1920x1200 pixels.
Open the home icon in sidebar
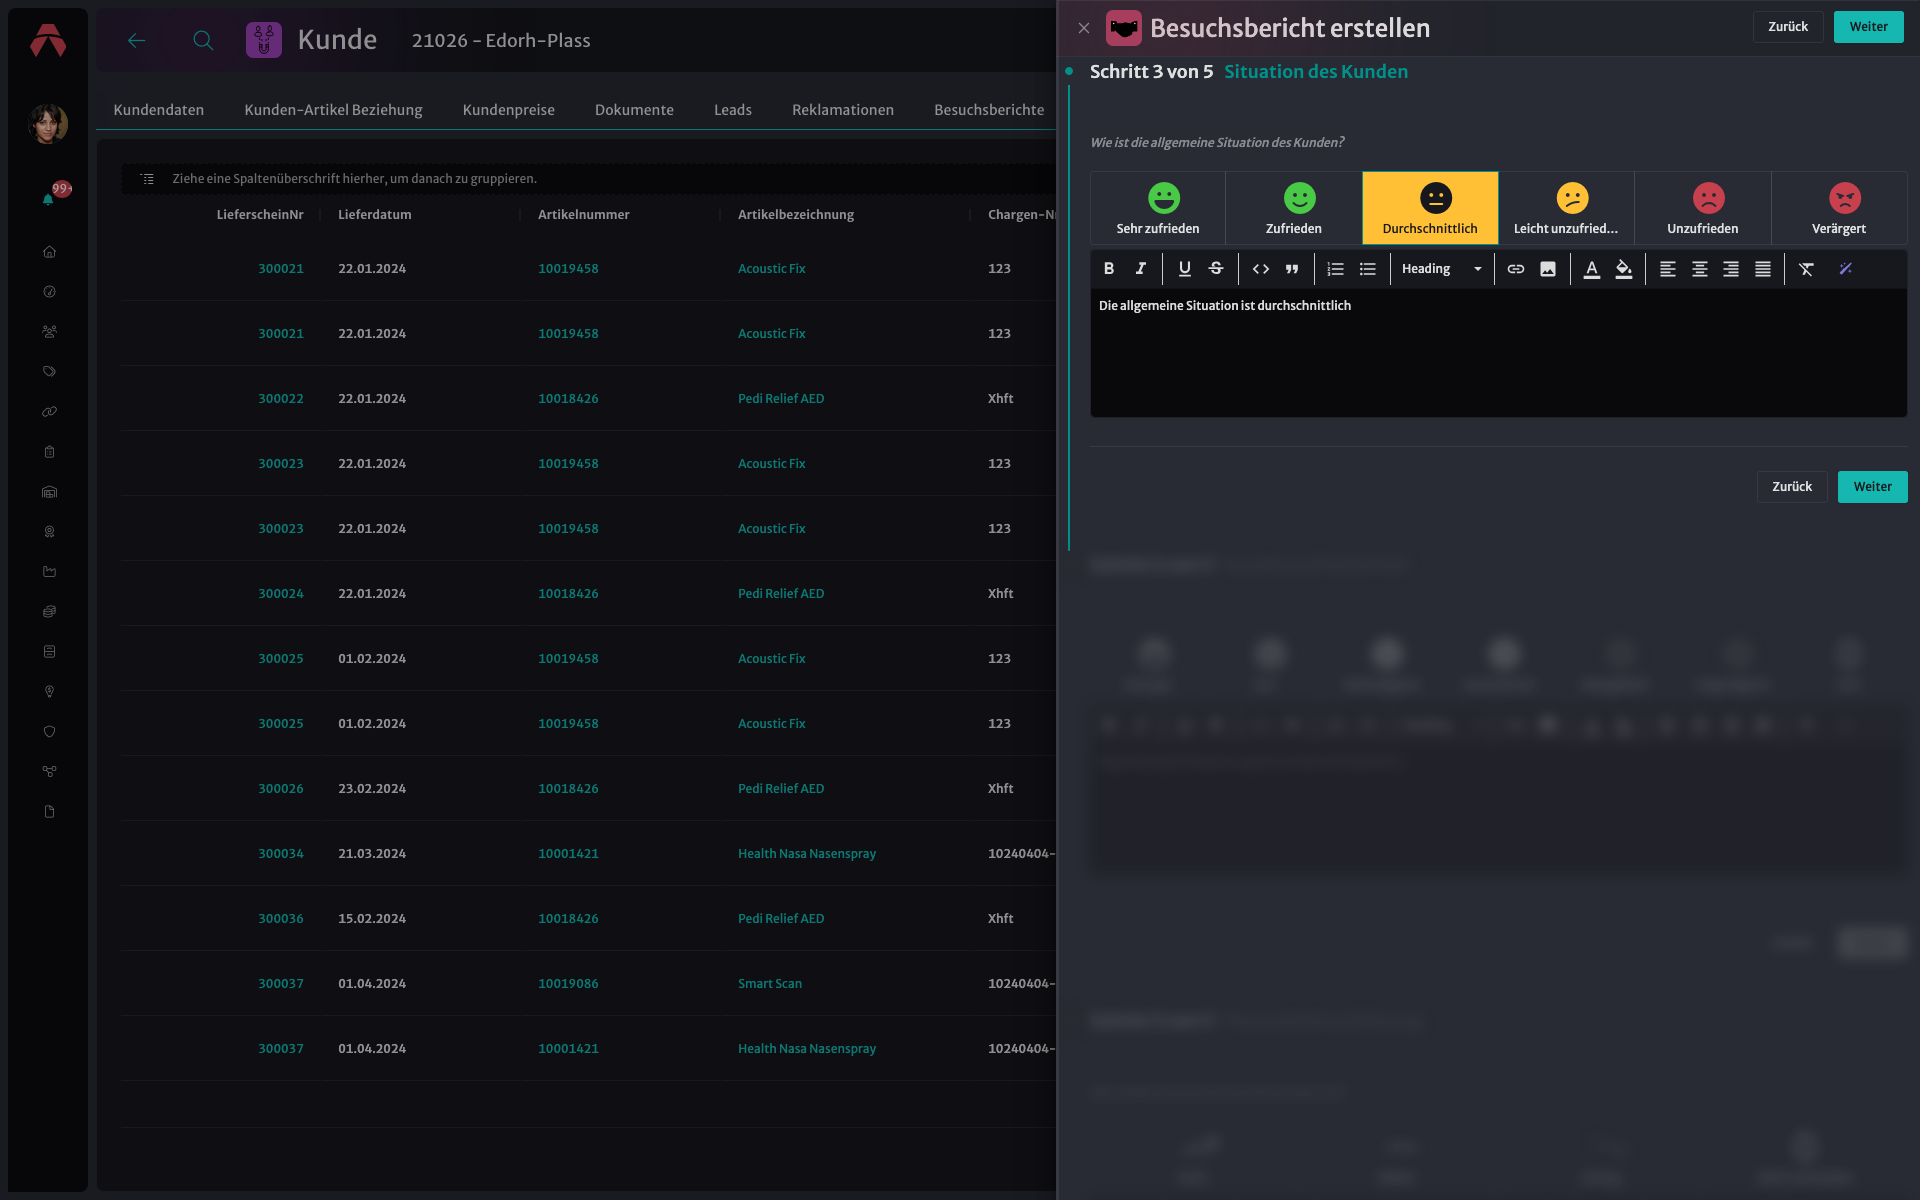pos(49,252)
